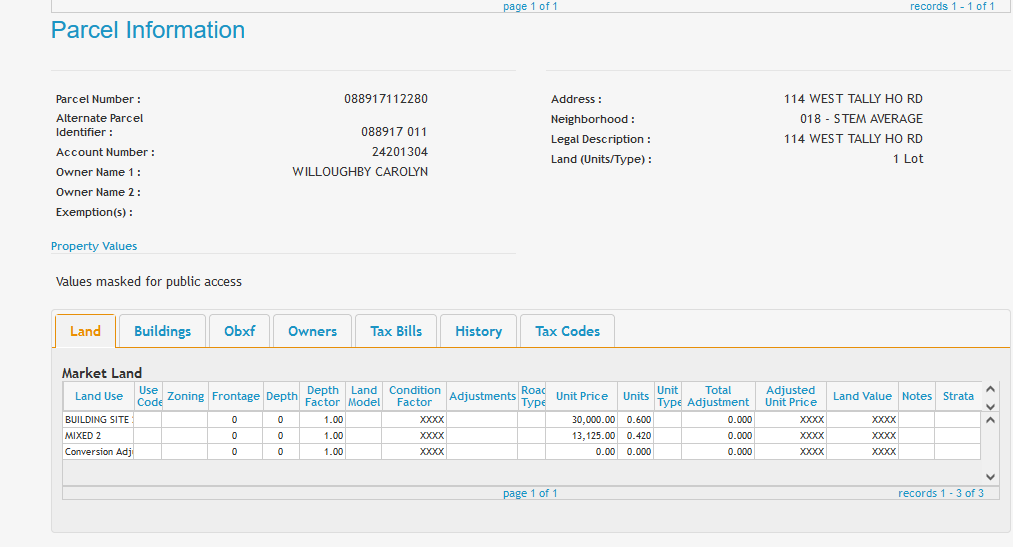Click owner name WILLOUGHBY CAROLYN
The image size is (1013, 547).
(x=360, y=172)
